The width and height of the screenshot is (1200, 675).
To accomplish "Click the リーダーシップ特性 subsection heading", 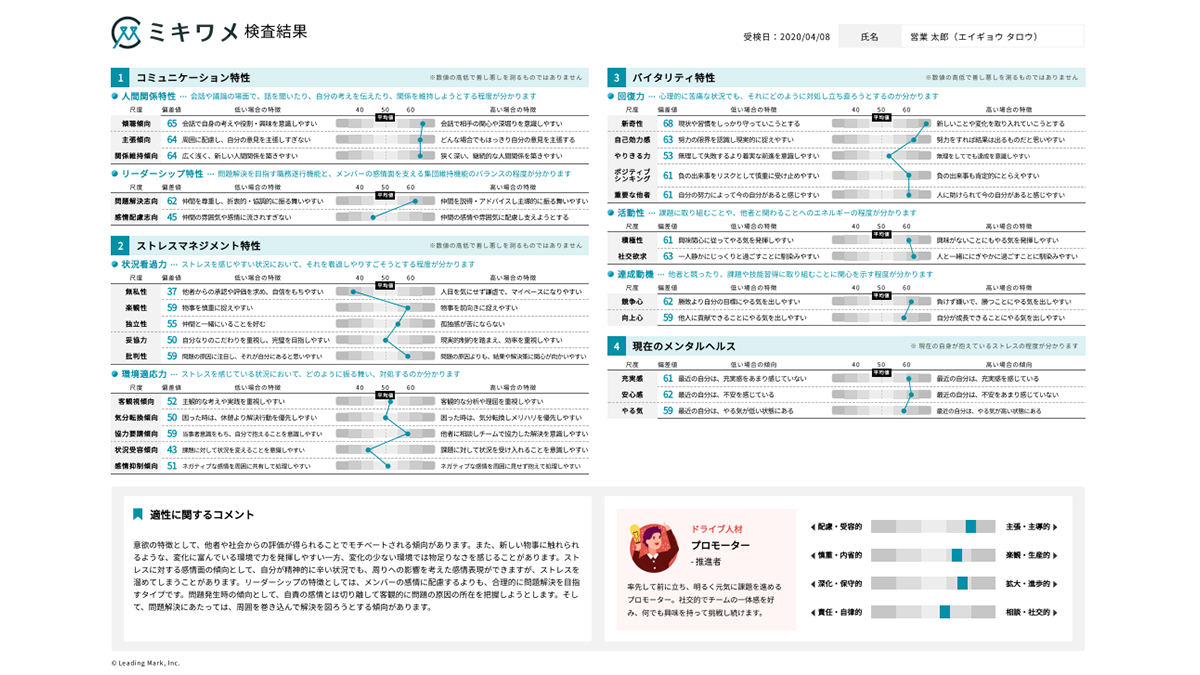I will 162,174.
